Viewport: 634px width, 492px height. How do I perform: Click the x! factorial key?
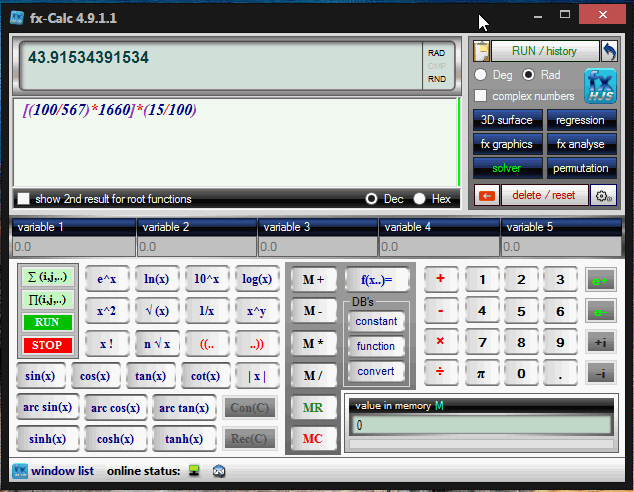click(x=107, y=344)
